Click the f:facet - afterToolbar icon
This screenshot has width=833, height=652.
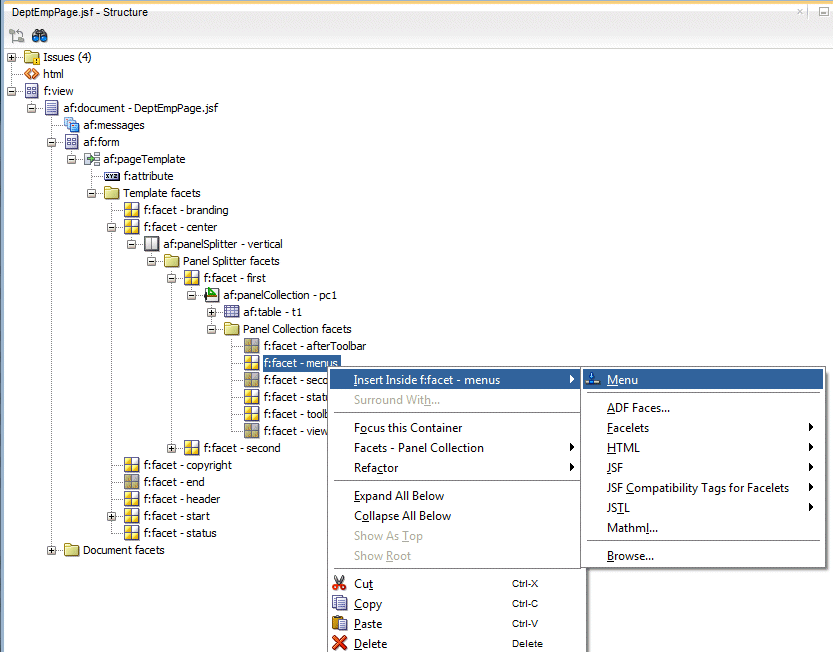point(251,346)
